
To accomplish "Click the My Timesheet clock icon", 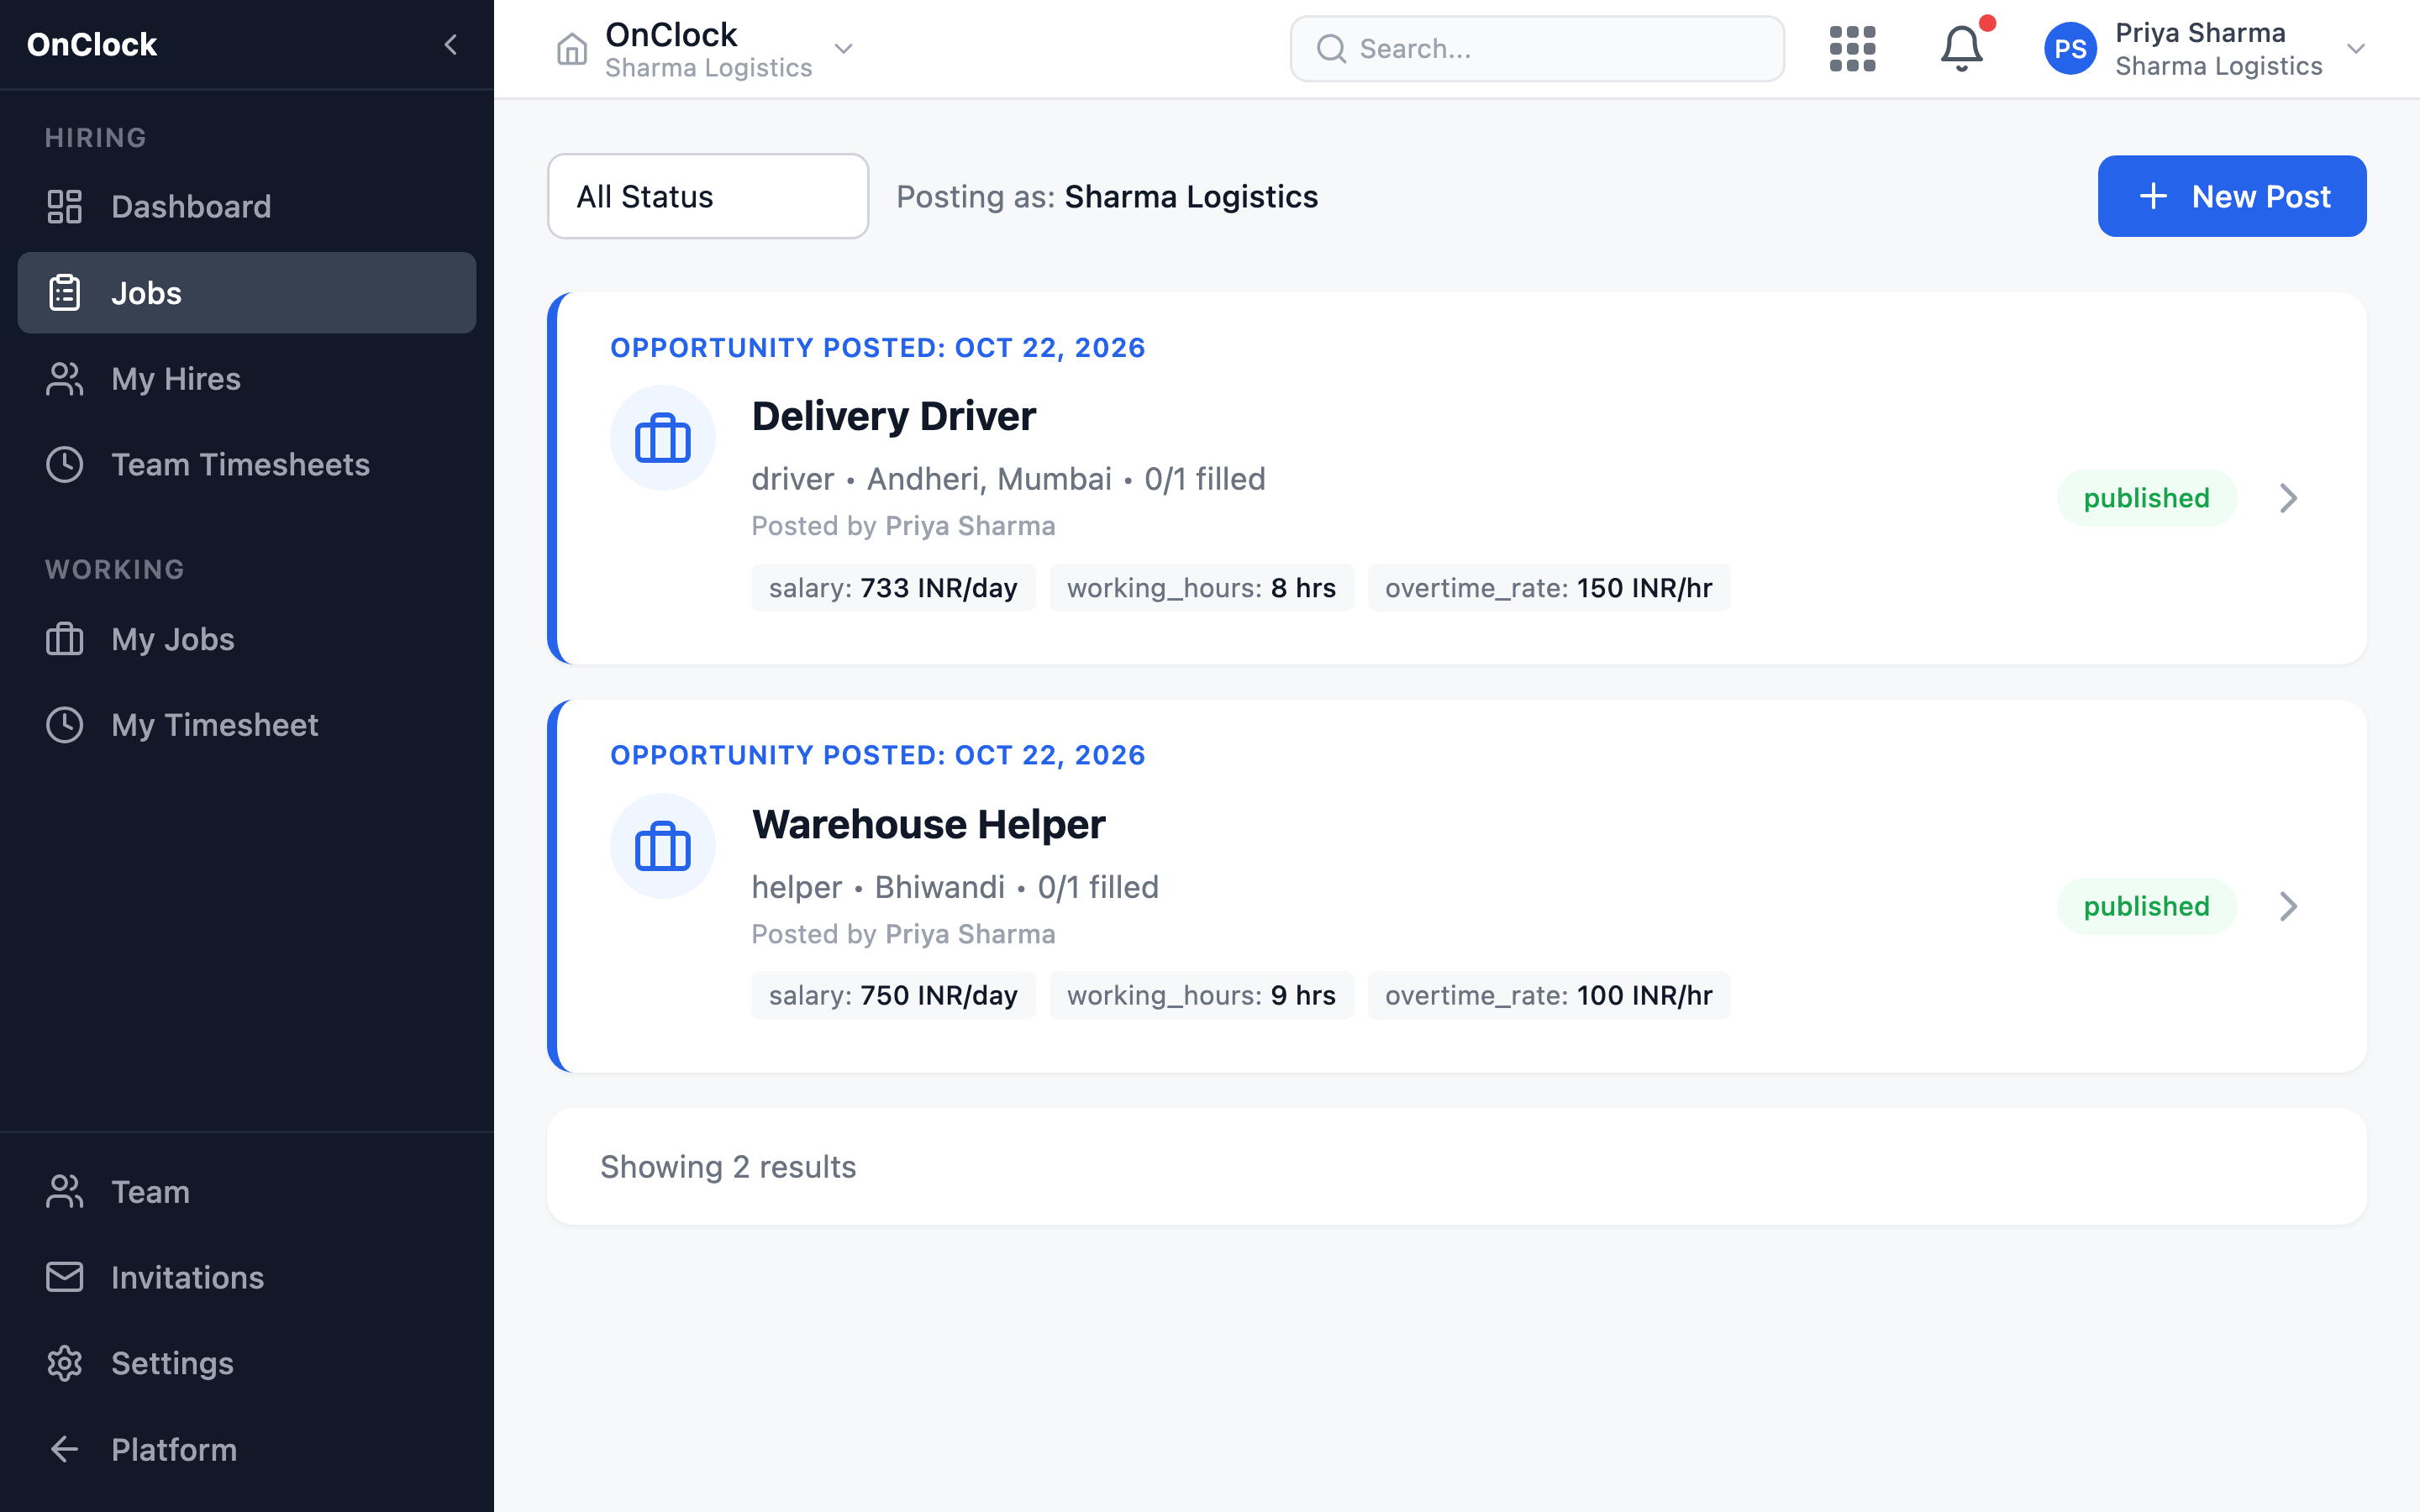I will pyautogui.click(x=65, y=725).
